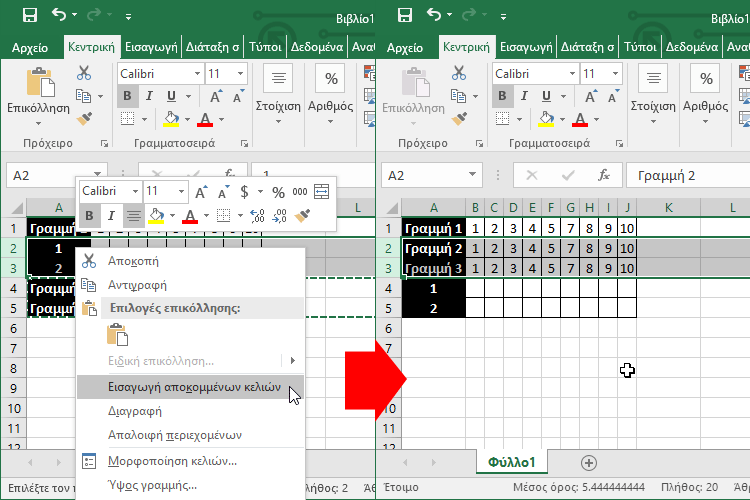Click formula bar showing Γραμμή 2
This screenshot has height=500, width=750.
tap(688, 176)
